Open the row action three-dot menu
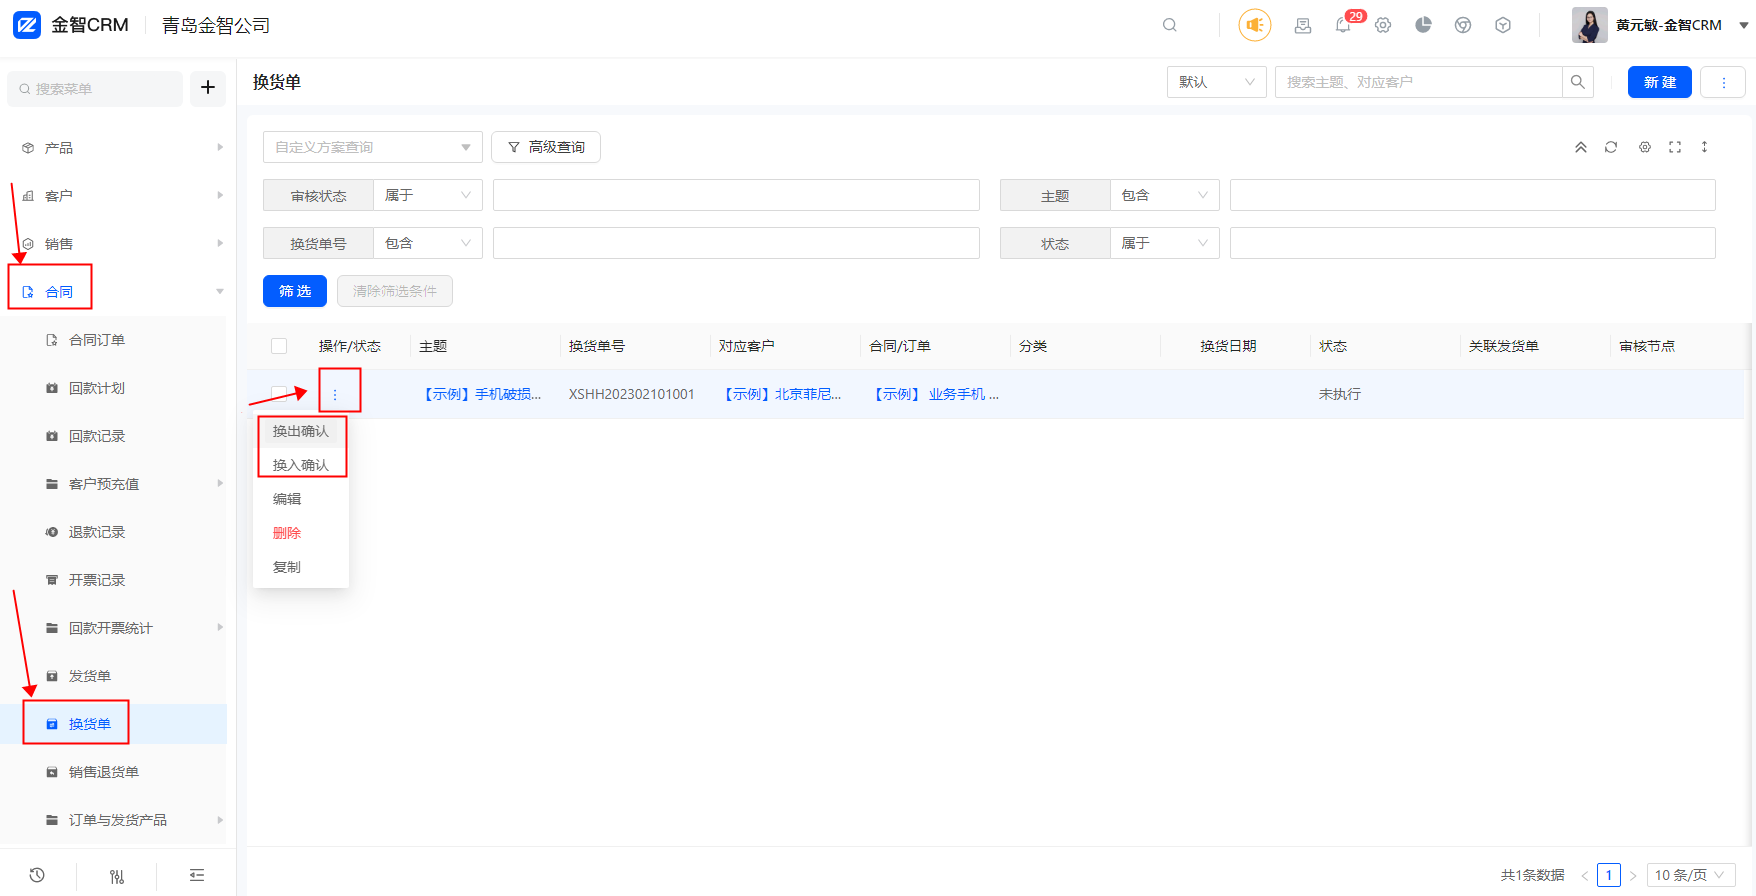Viewport: 1756px width, 896px height. [x=335, y=394]
